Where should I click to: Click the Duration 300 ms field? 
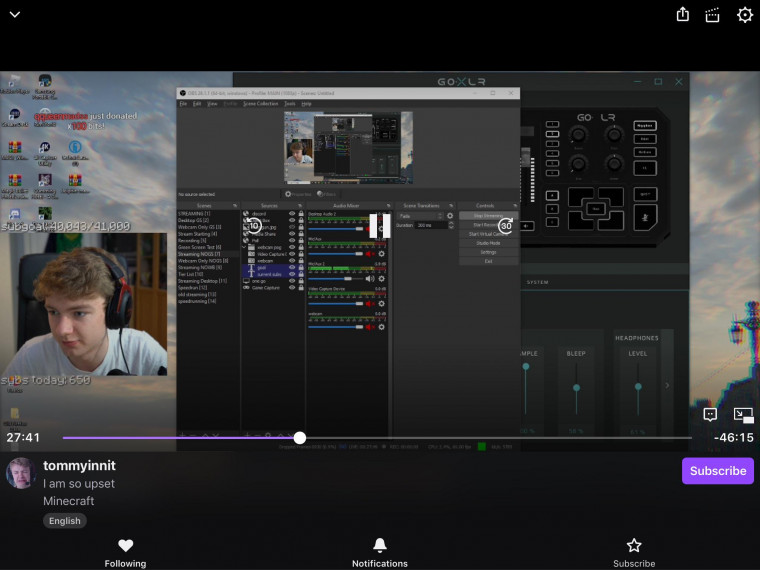tap(431, 225)
